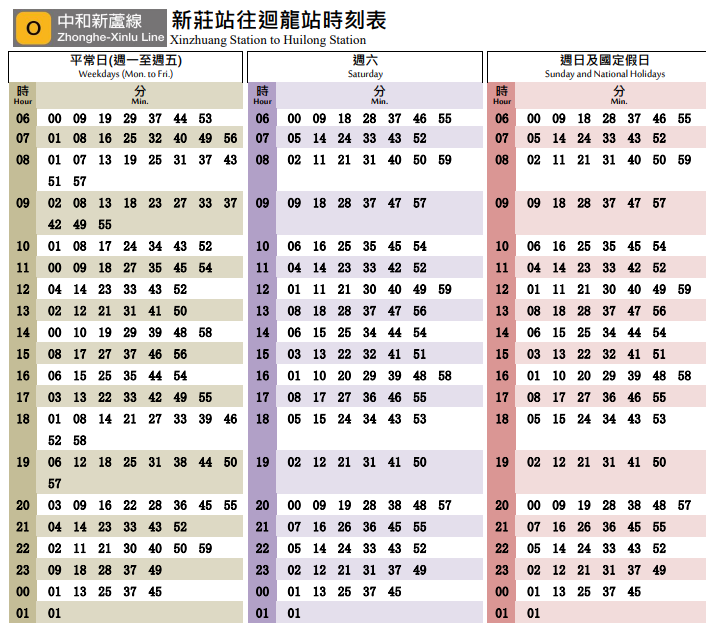This screenshot has height=623, width=706.
Task: Click minute 52 in Sunday hour 07 row
Action: click(x=659, y=138)
